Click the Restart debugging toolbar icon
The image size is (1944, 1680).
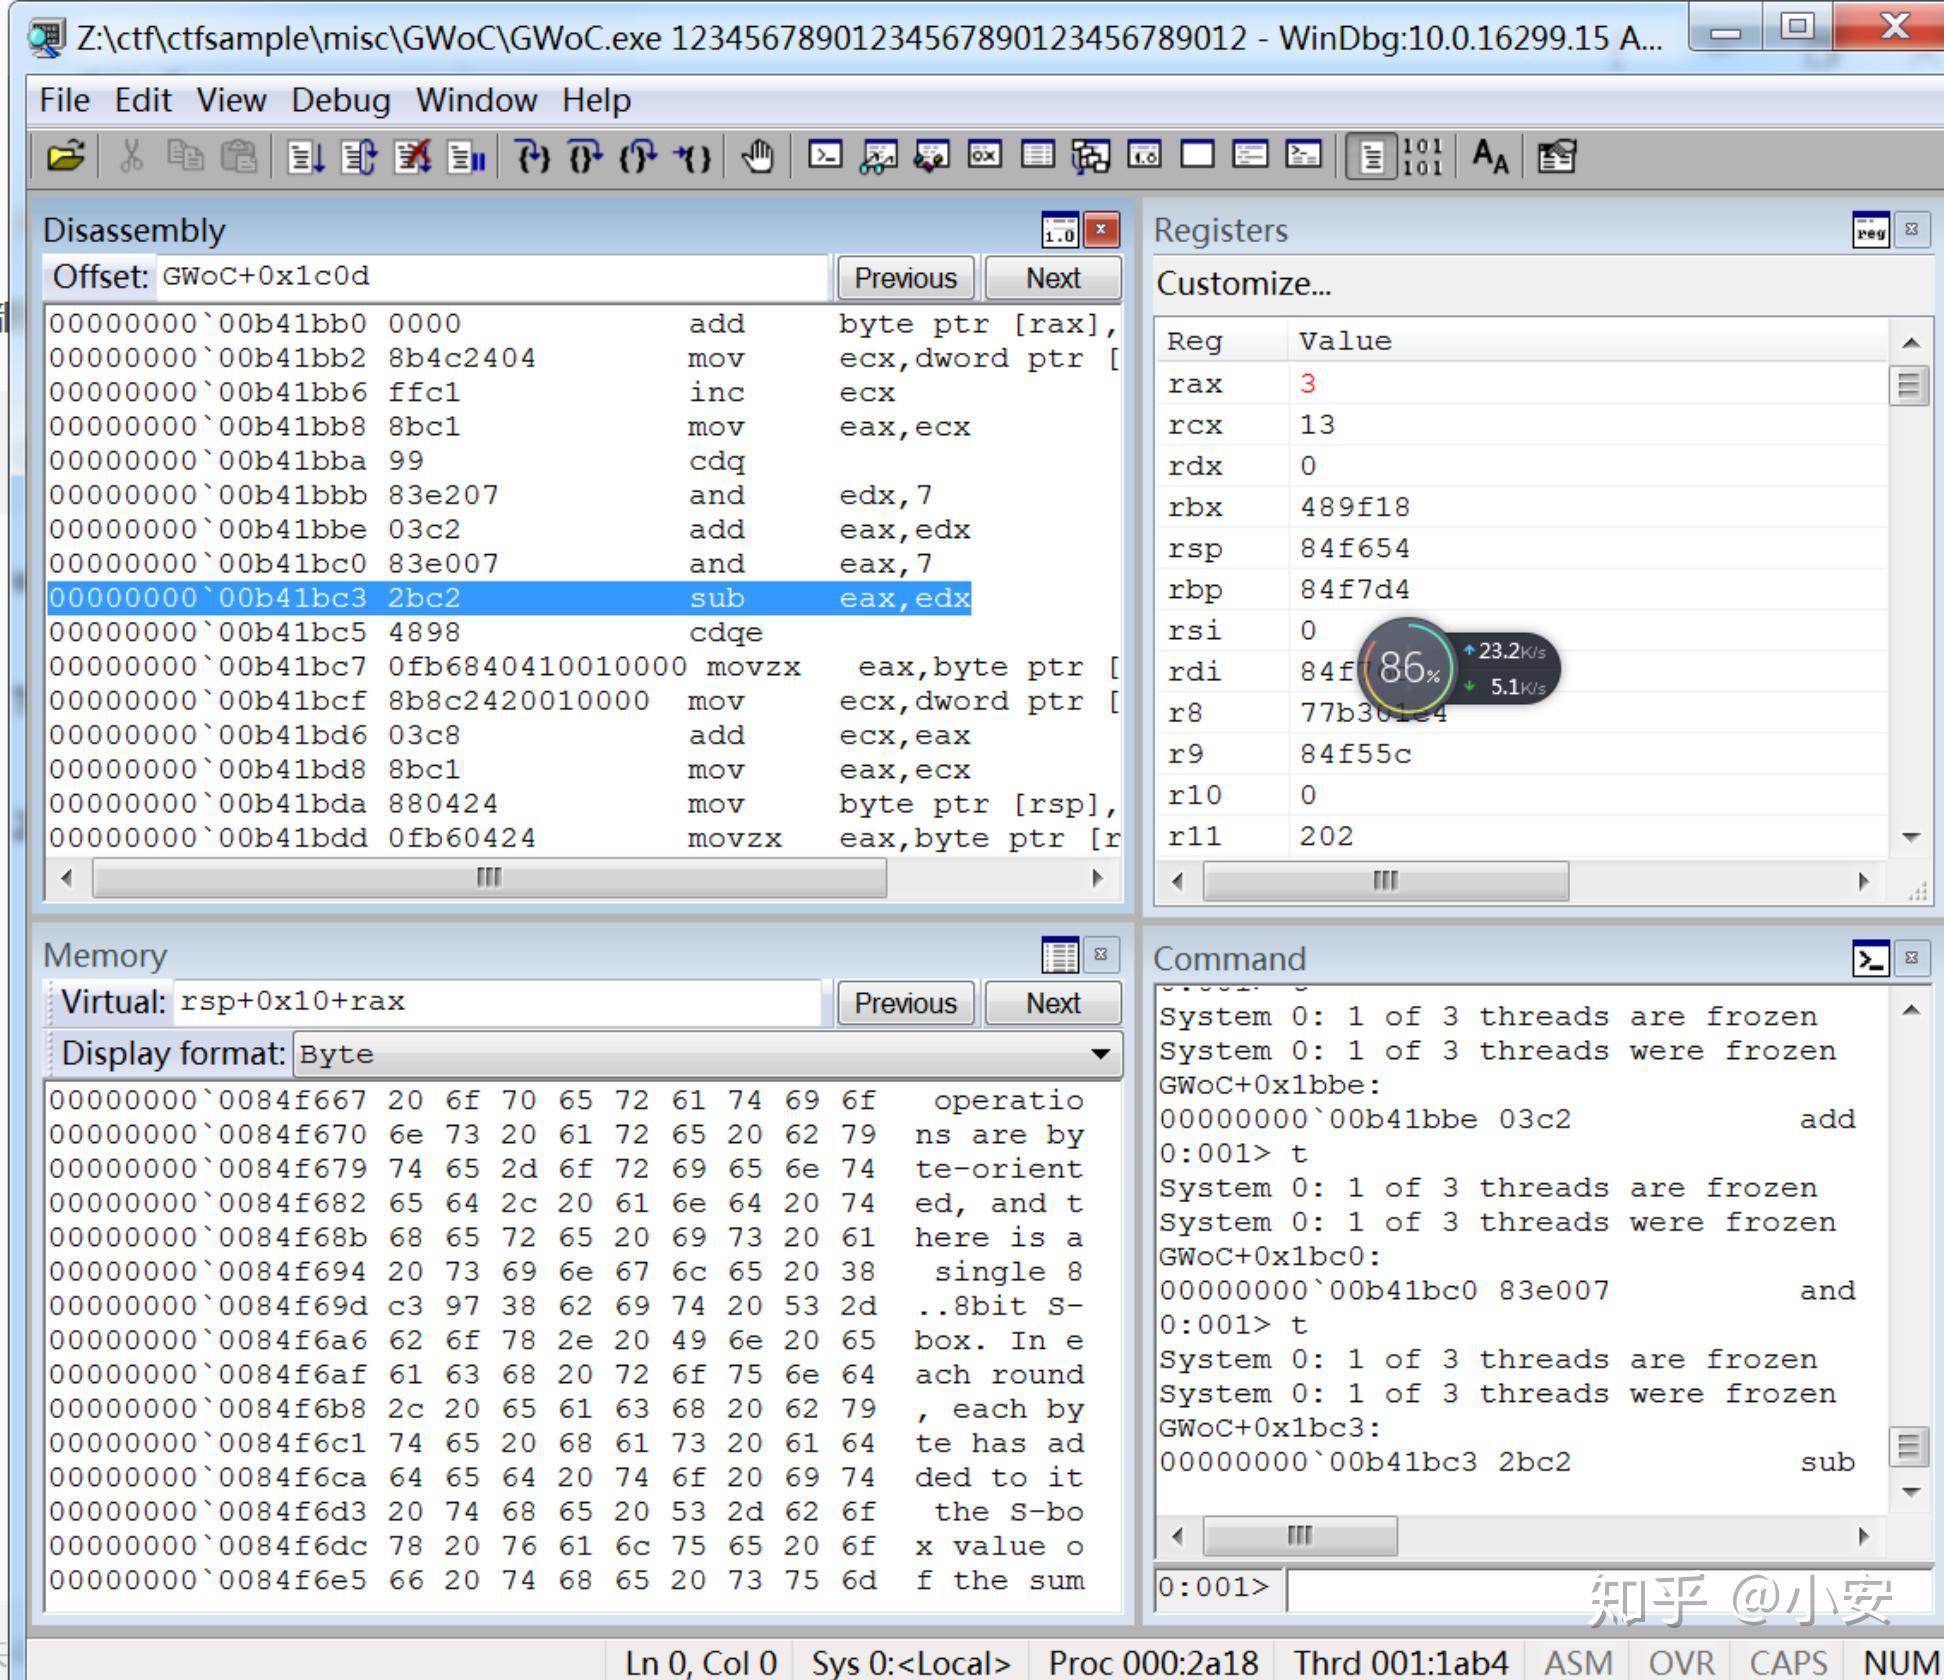pos(358,157)
